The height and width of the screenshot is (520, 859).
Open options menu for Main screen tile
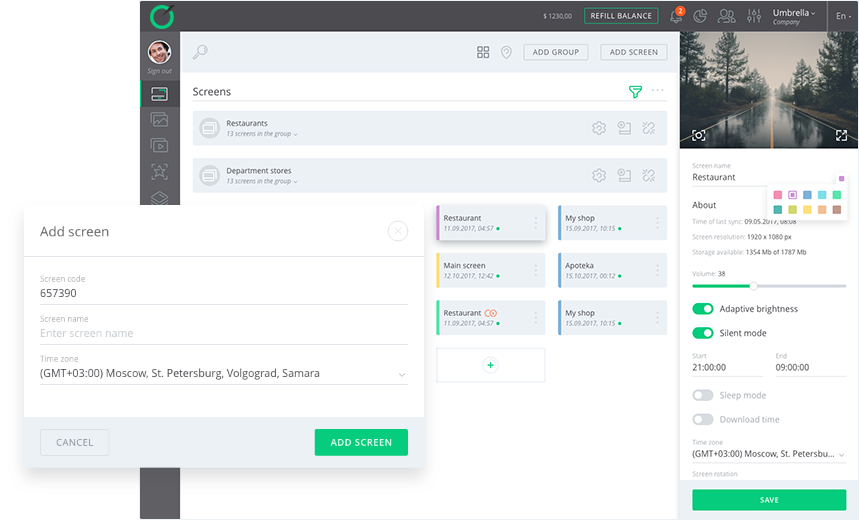(x=535, y=270)
